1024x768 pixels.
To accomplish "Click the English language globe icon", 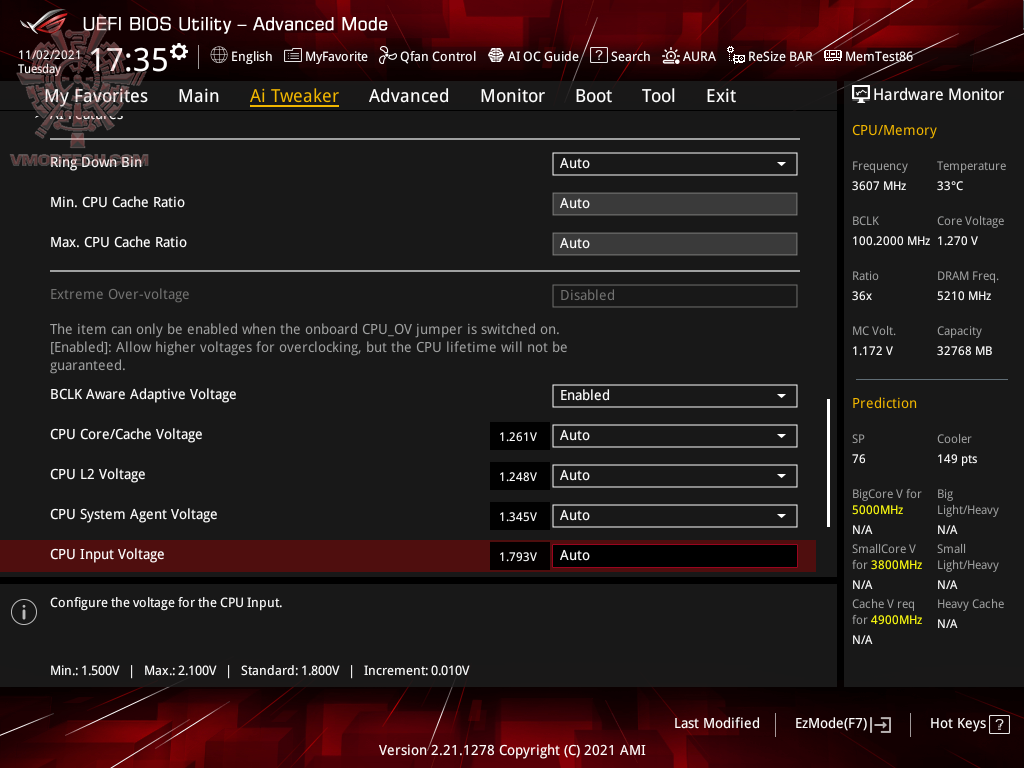I will click(x=219, y=56).
